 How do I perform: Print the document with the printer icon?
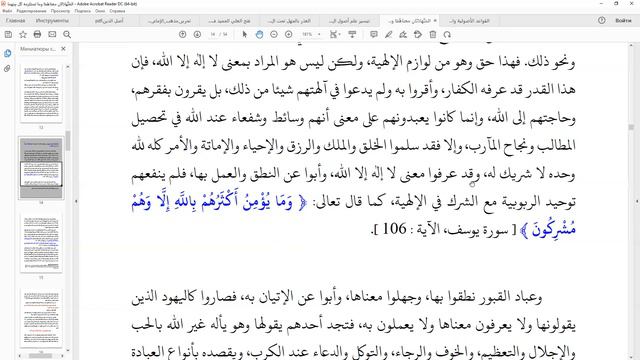[x=37, y=35]
